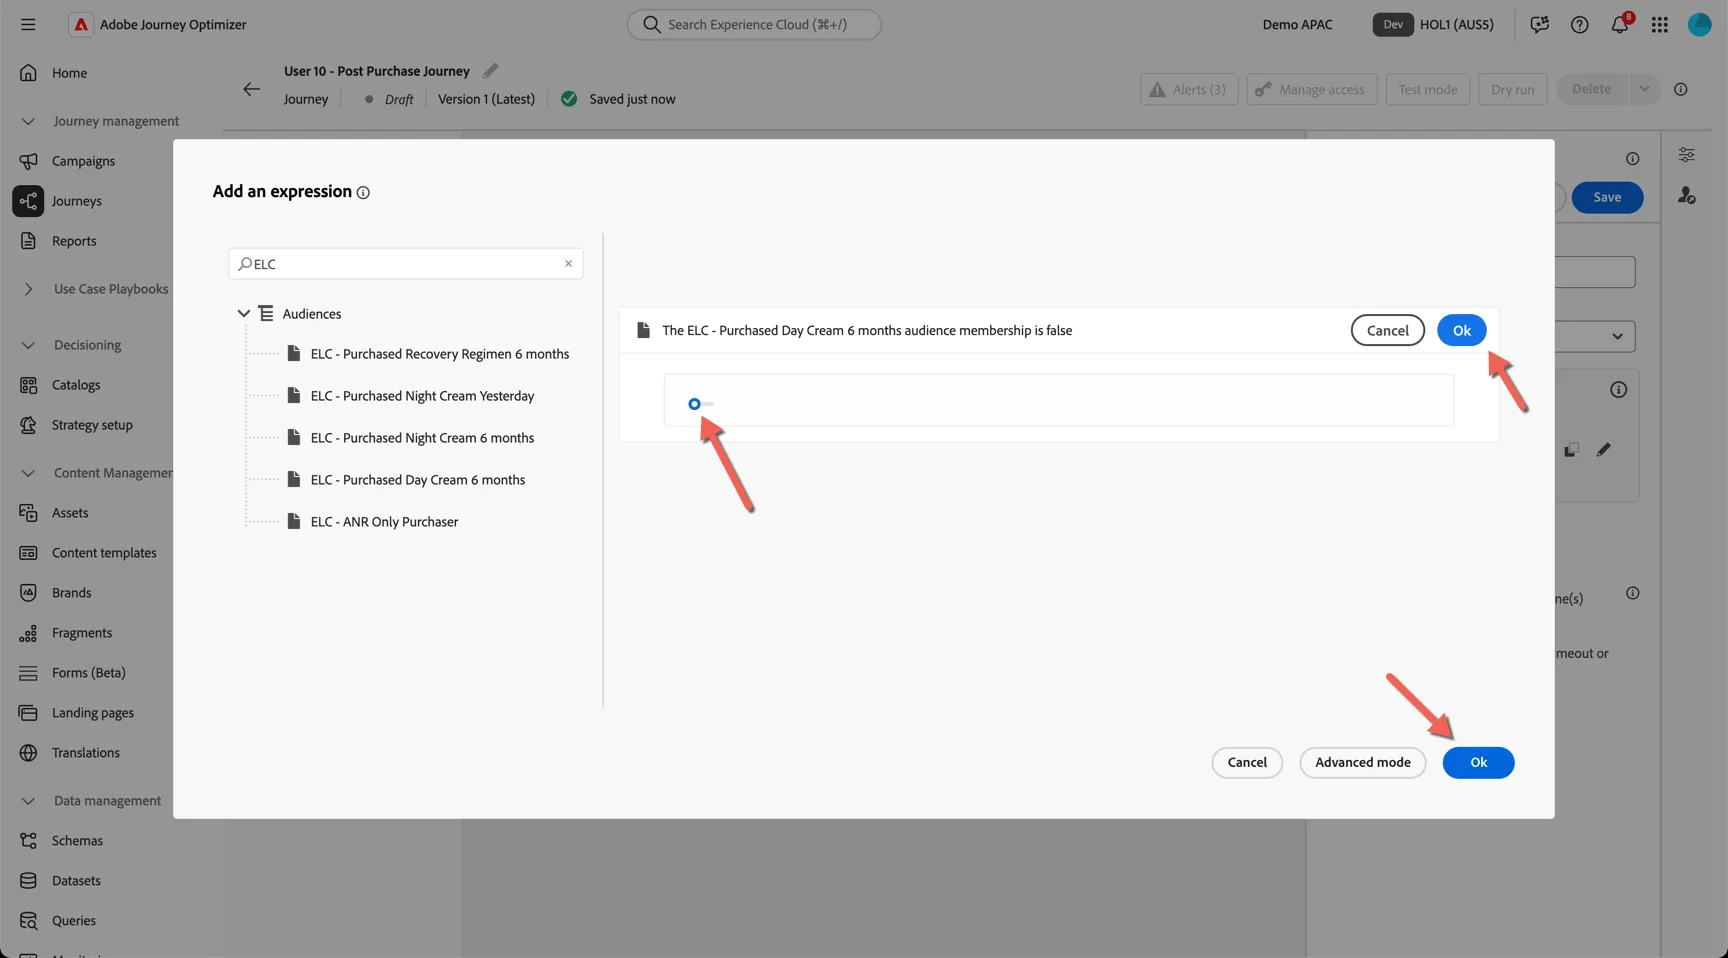
Task: Open the hamburger navigation menu
Action: pos(28,24)
